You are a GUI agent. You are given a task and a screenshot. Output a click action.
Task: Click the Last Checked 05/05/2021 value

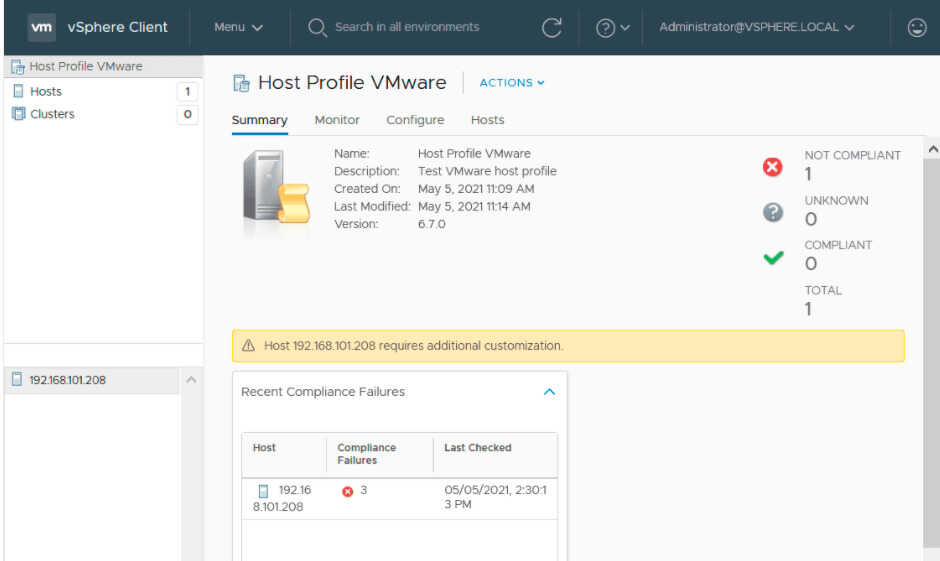(x=495, y=497)
